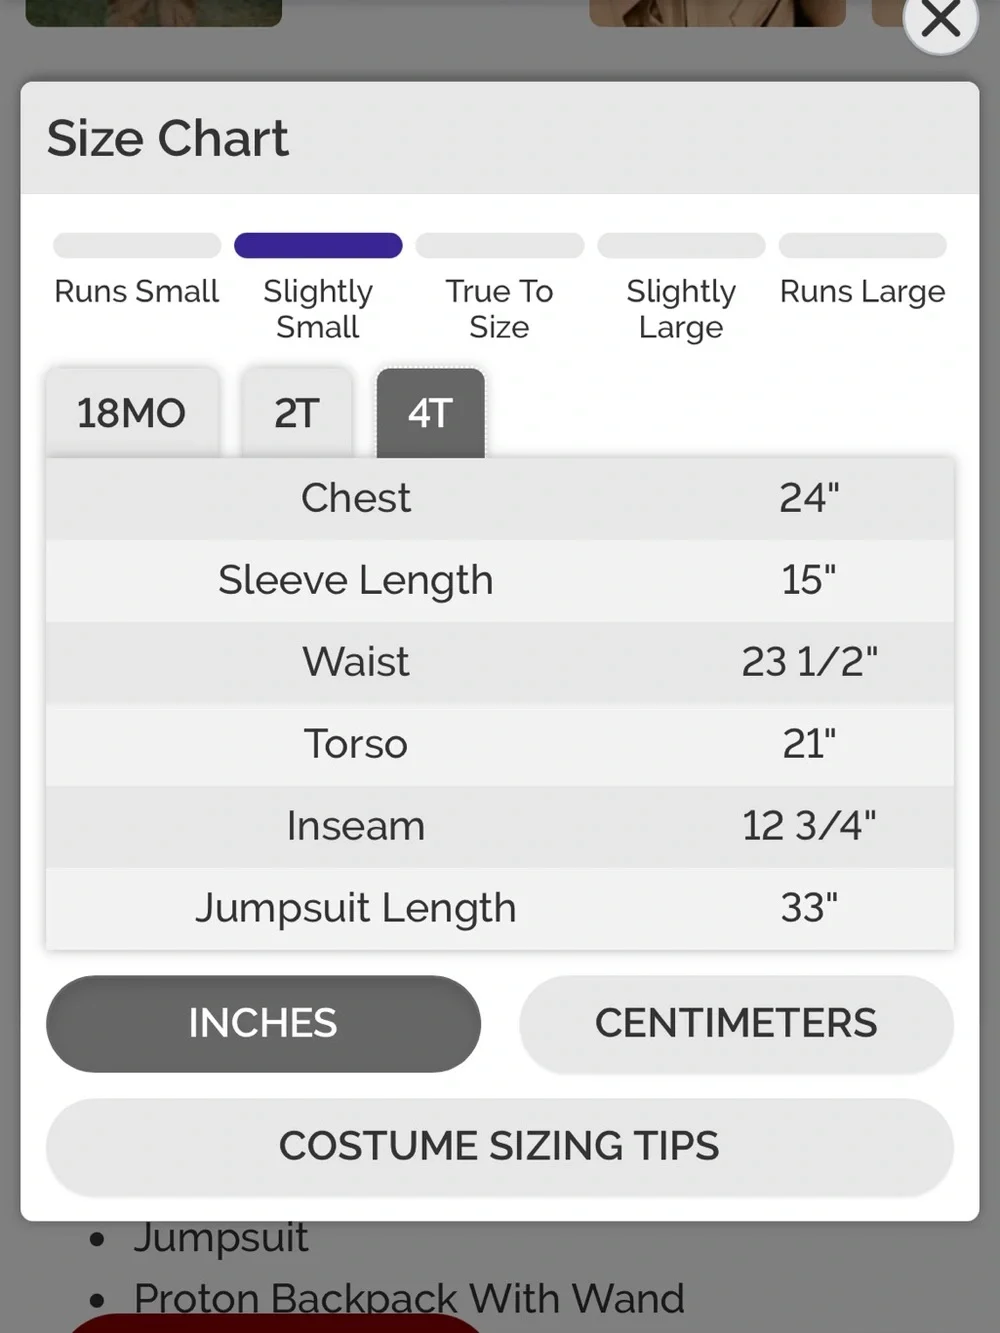This screenshot has height=1333, width=1000.
Task: Switch to the 2T size tab
Action: click(297, 413)
